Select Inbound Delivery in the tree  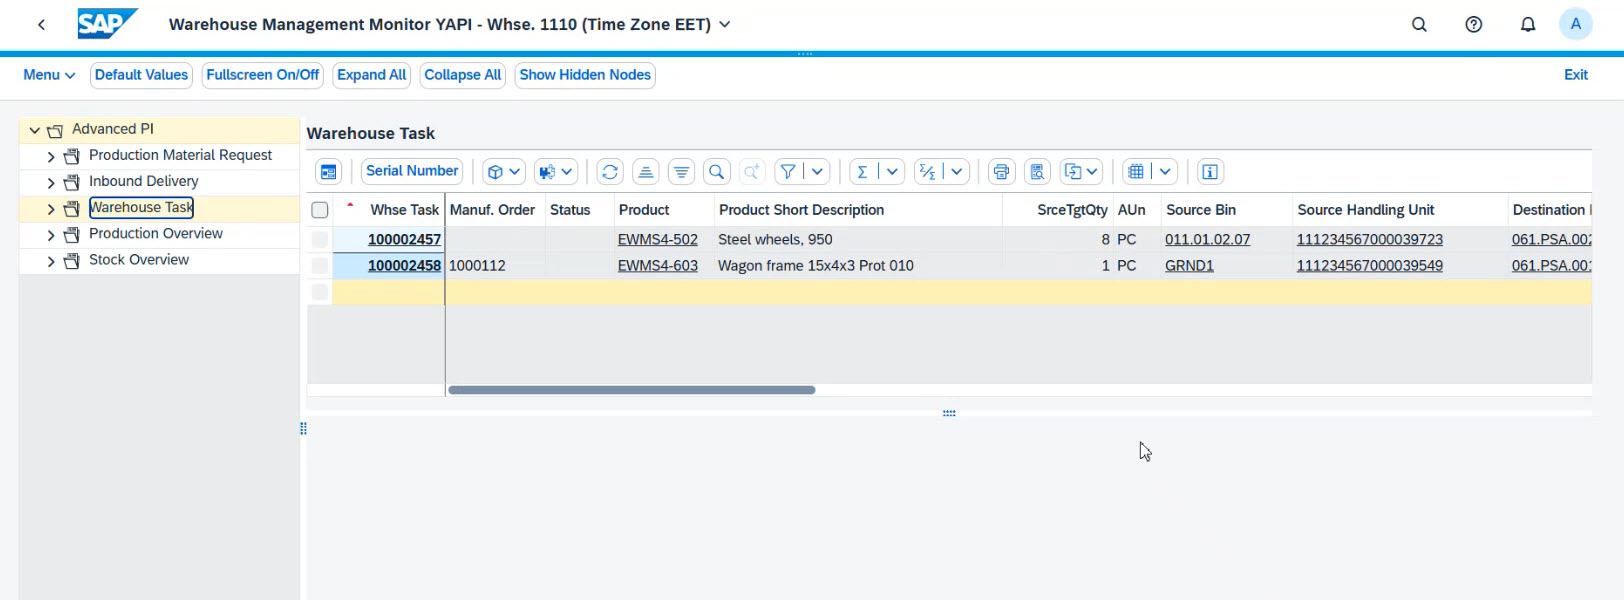143,181
